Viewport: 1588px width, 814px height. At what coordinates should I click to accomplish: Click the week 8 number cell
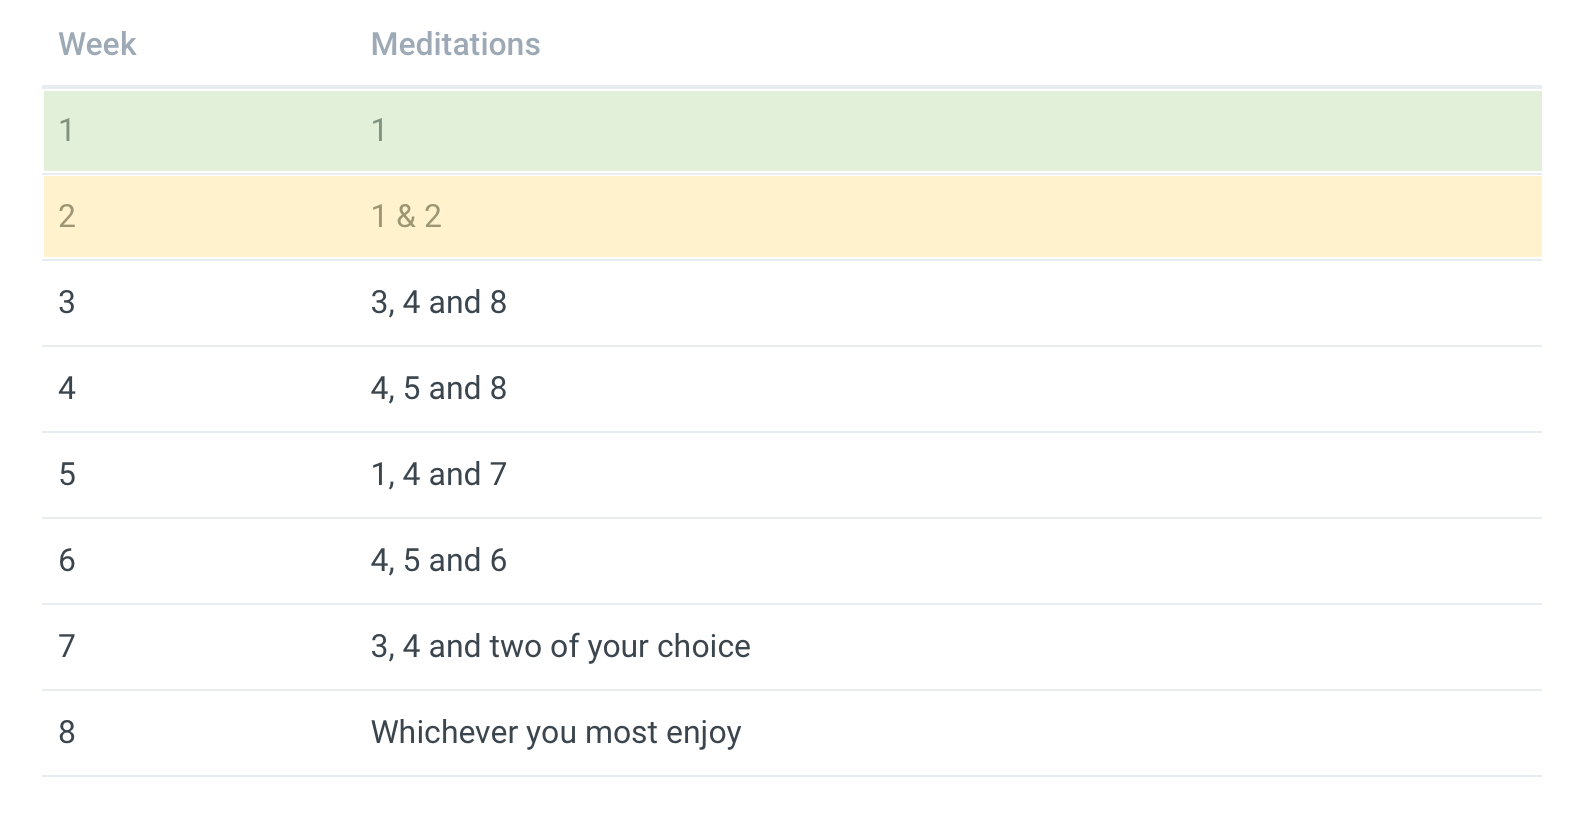pos(67,732)
